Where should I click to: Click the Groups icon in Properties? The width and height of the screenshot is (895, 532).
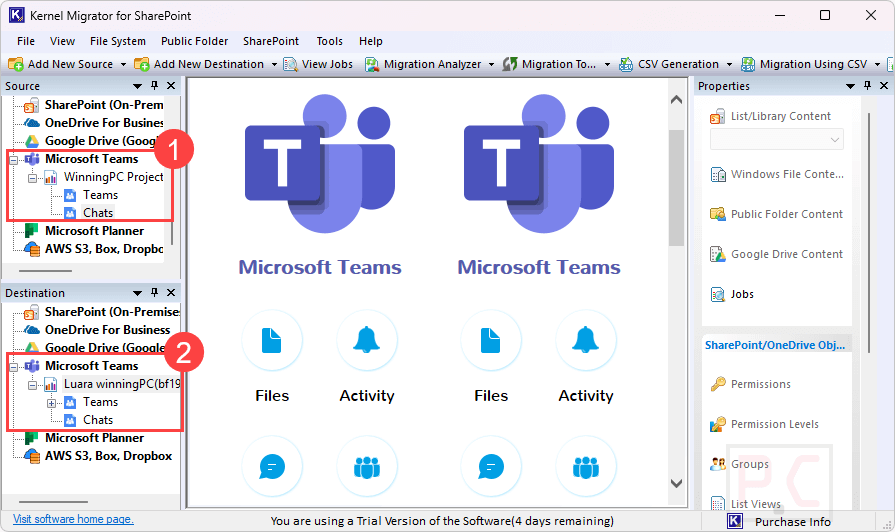[717, 464]
